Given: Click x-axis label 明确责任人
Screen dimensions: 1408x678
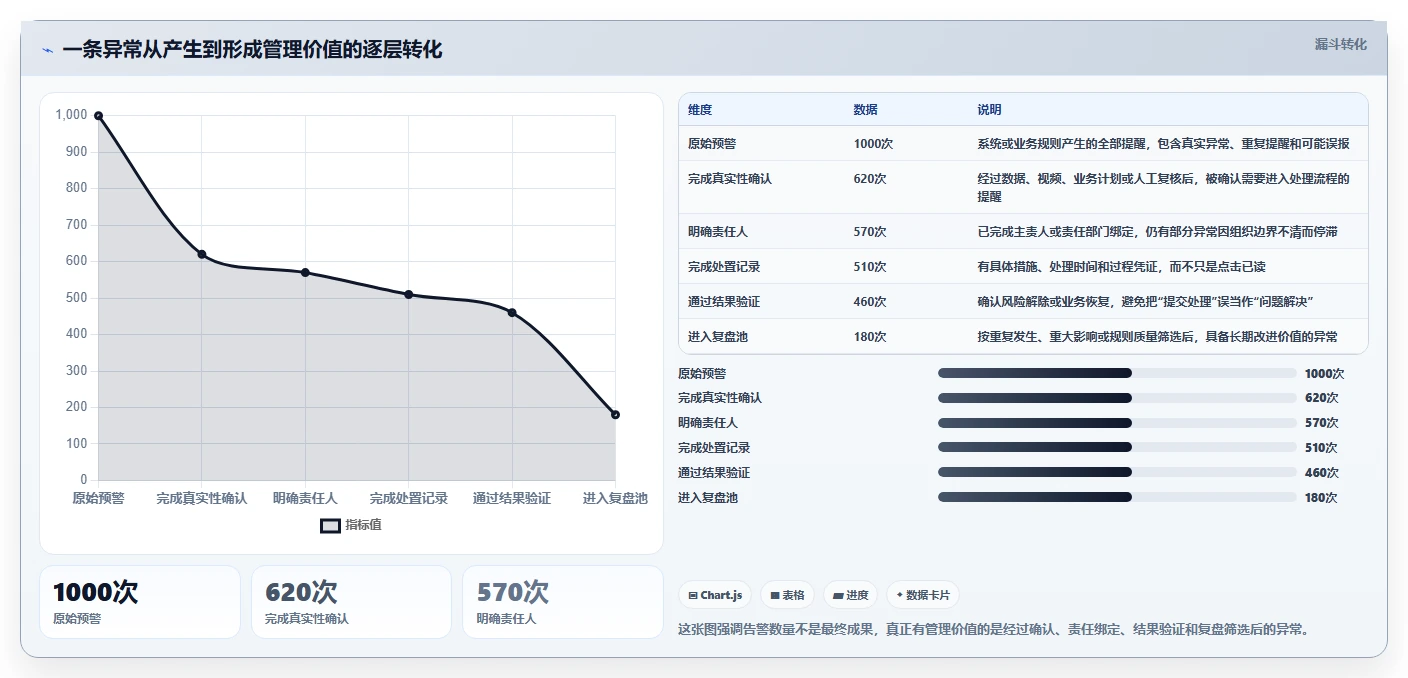Looking at the screenshot, I should [305, 498].
